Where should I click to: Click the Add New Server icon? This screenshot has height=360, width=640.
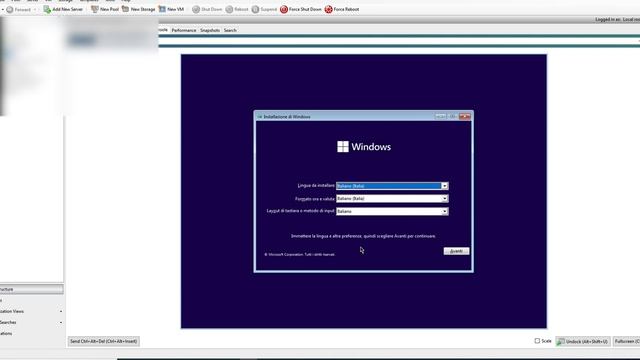[x=47, y=9]
